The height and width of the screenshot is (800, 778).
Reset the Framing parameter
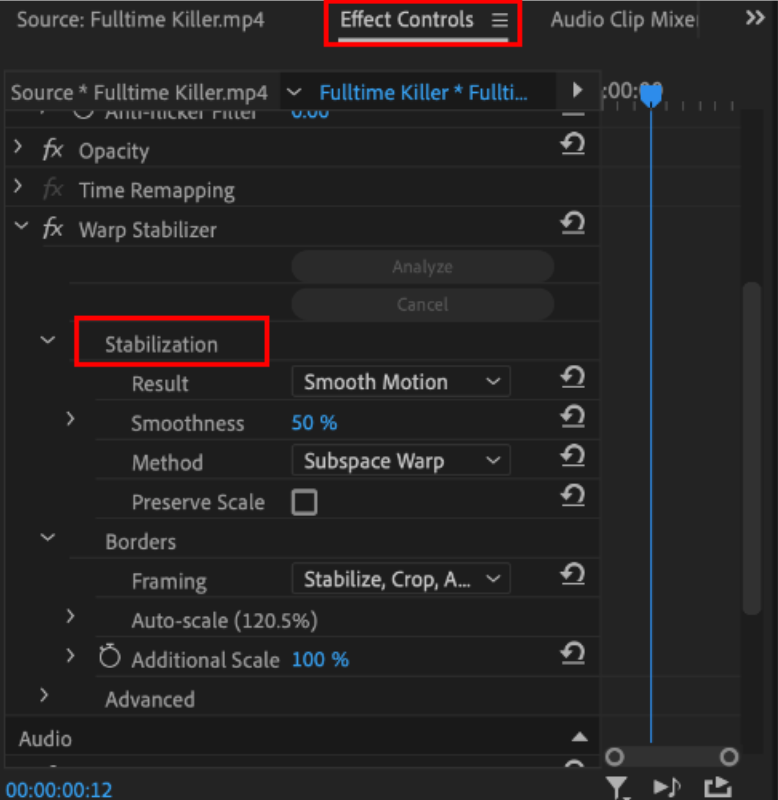point(572,574)
